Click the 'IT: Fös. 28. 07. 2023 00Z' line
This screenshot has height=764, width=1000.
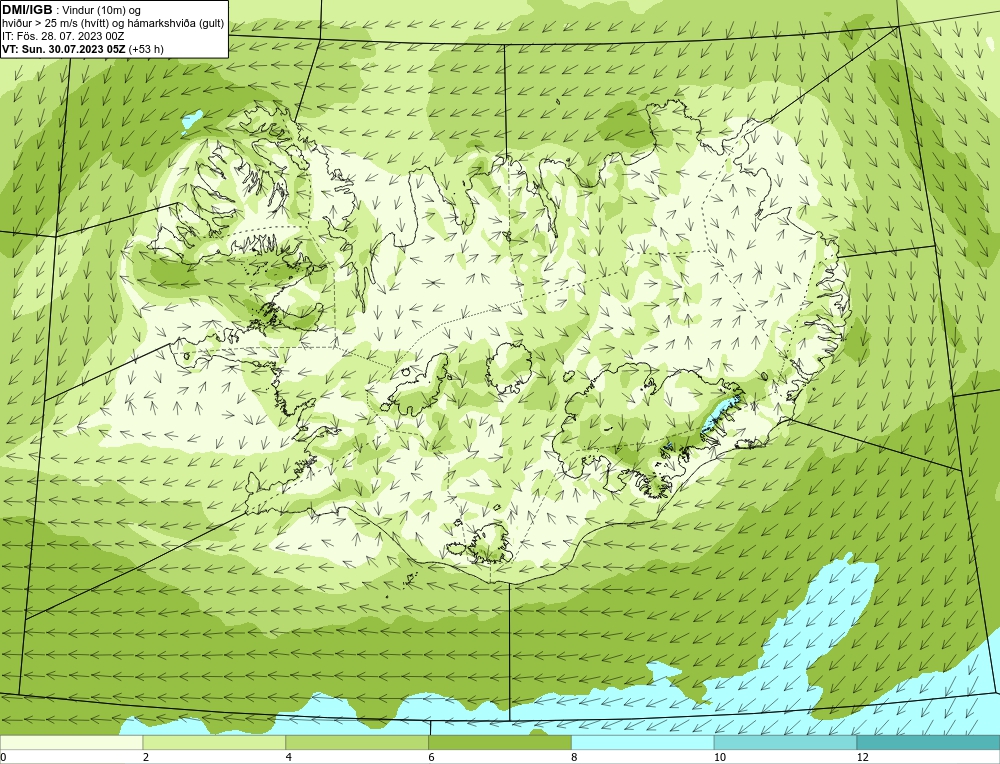point(63,36)
